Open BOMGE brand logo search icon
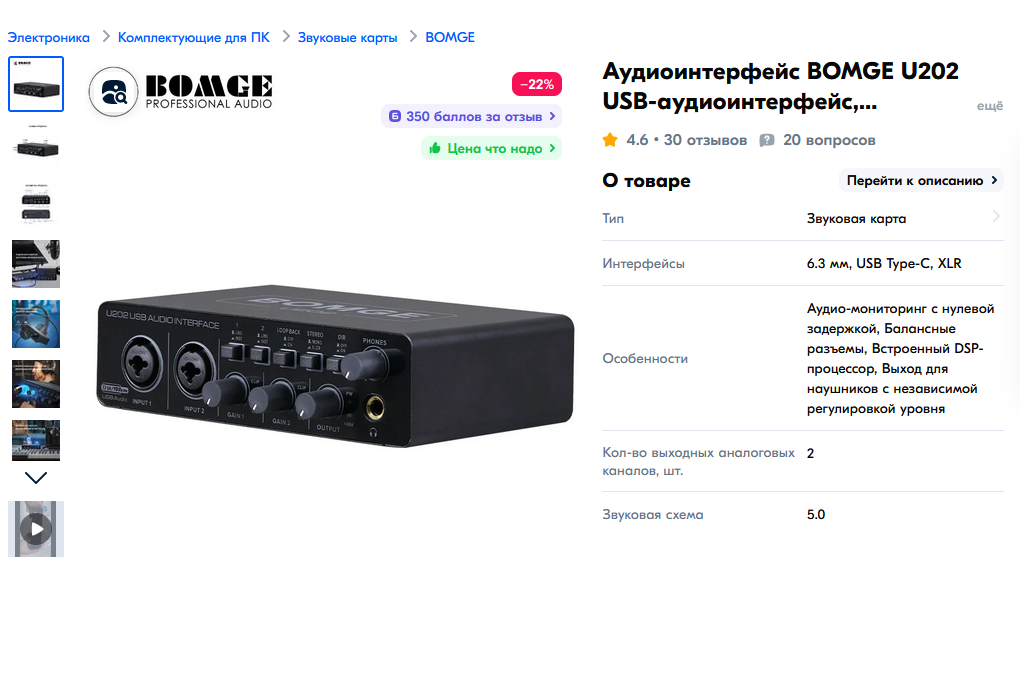Image resolution: width=1020 pixels, height=678 pixels. 113,92
